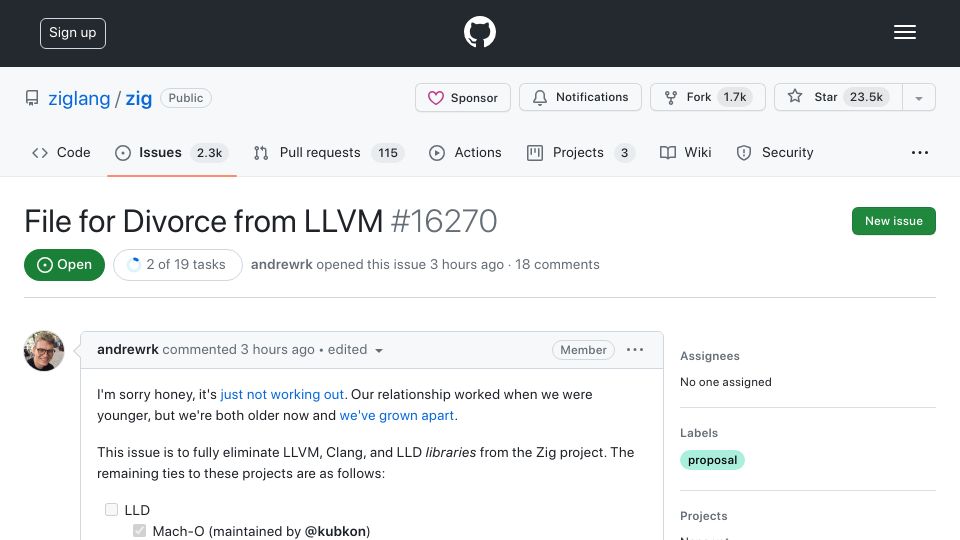
Task: Click the Star count 23.5k
Action: click(x=866, y=97)
